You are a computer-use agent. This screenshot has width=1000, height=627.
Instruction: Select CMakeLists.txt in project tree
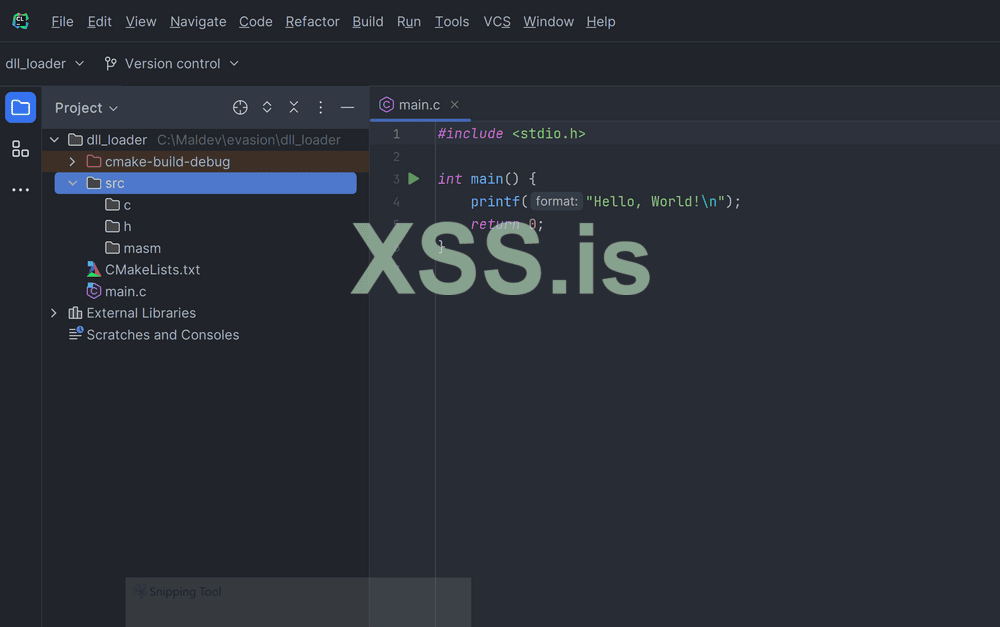point(152,270)
